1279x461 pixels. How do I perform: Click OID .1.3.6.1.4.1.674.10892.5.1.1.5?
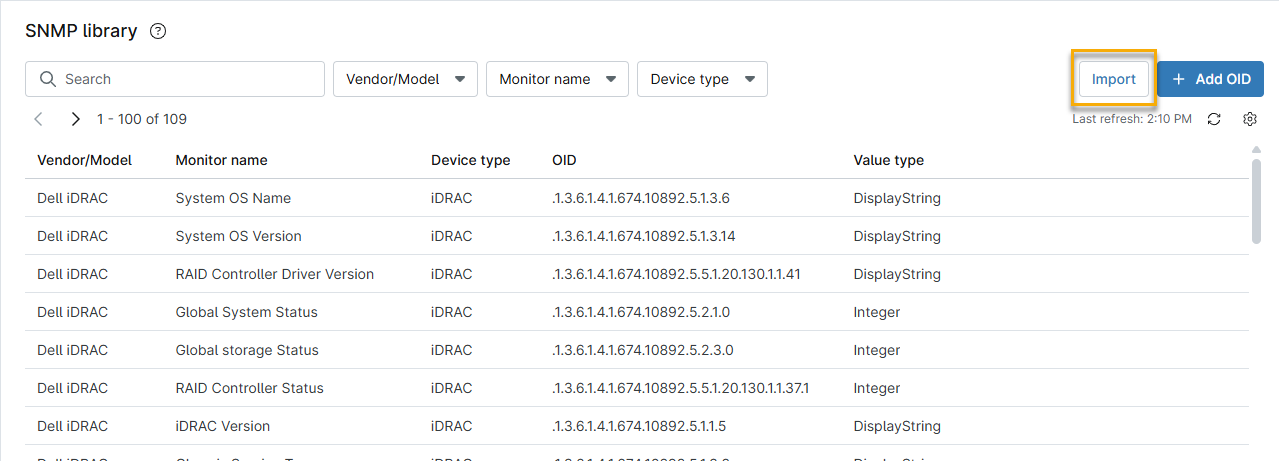(x=639, y=426)
